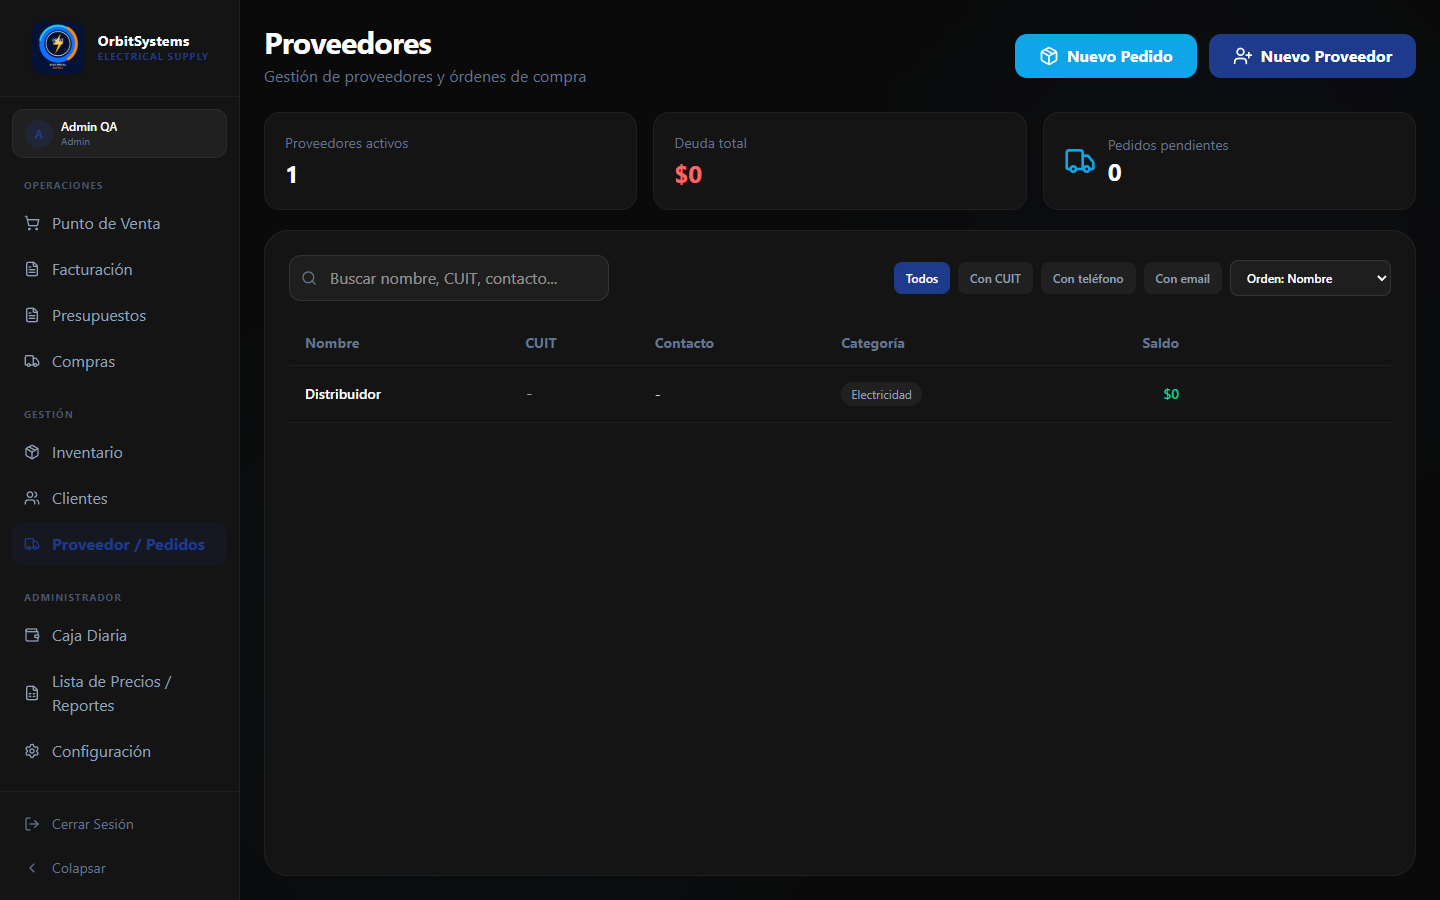Click the logout icon beside Cerrar Sesión
Viewport: 1440px width, 900px height.
click(32, 824)
